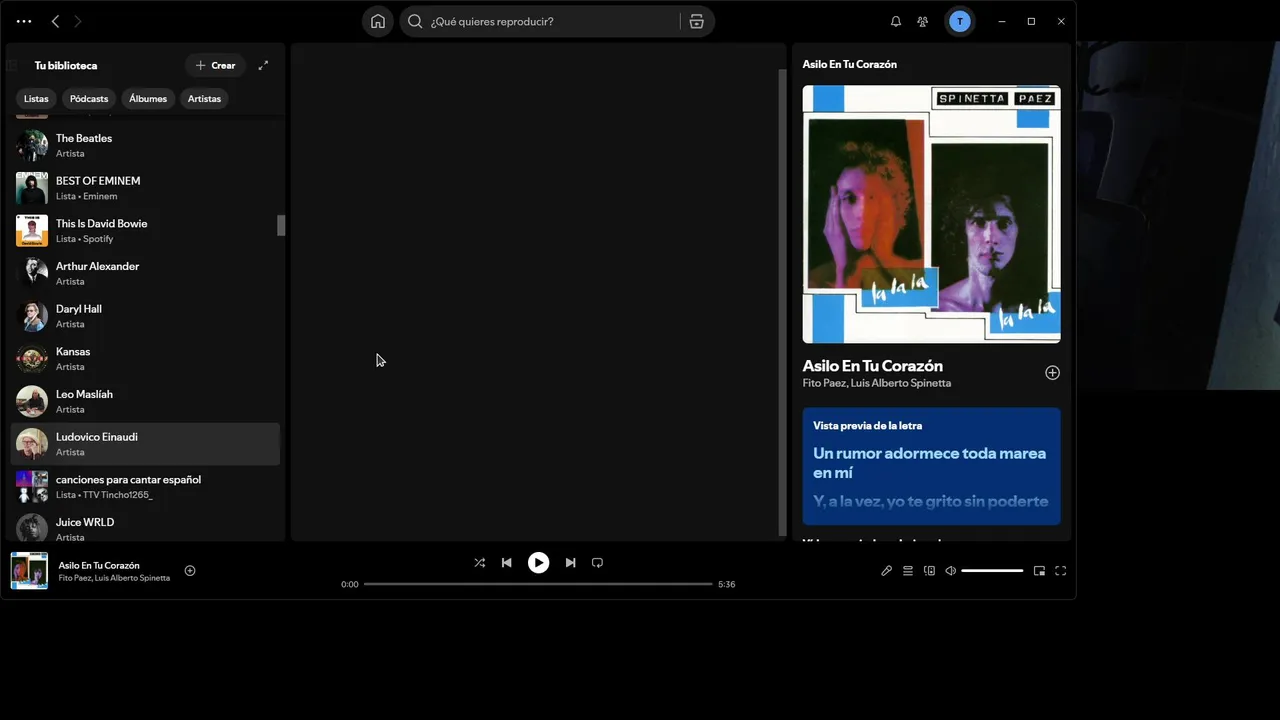Click the search magnifier icon
This screenshot has width=1280, height=720.
click(415, 21)
